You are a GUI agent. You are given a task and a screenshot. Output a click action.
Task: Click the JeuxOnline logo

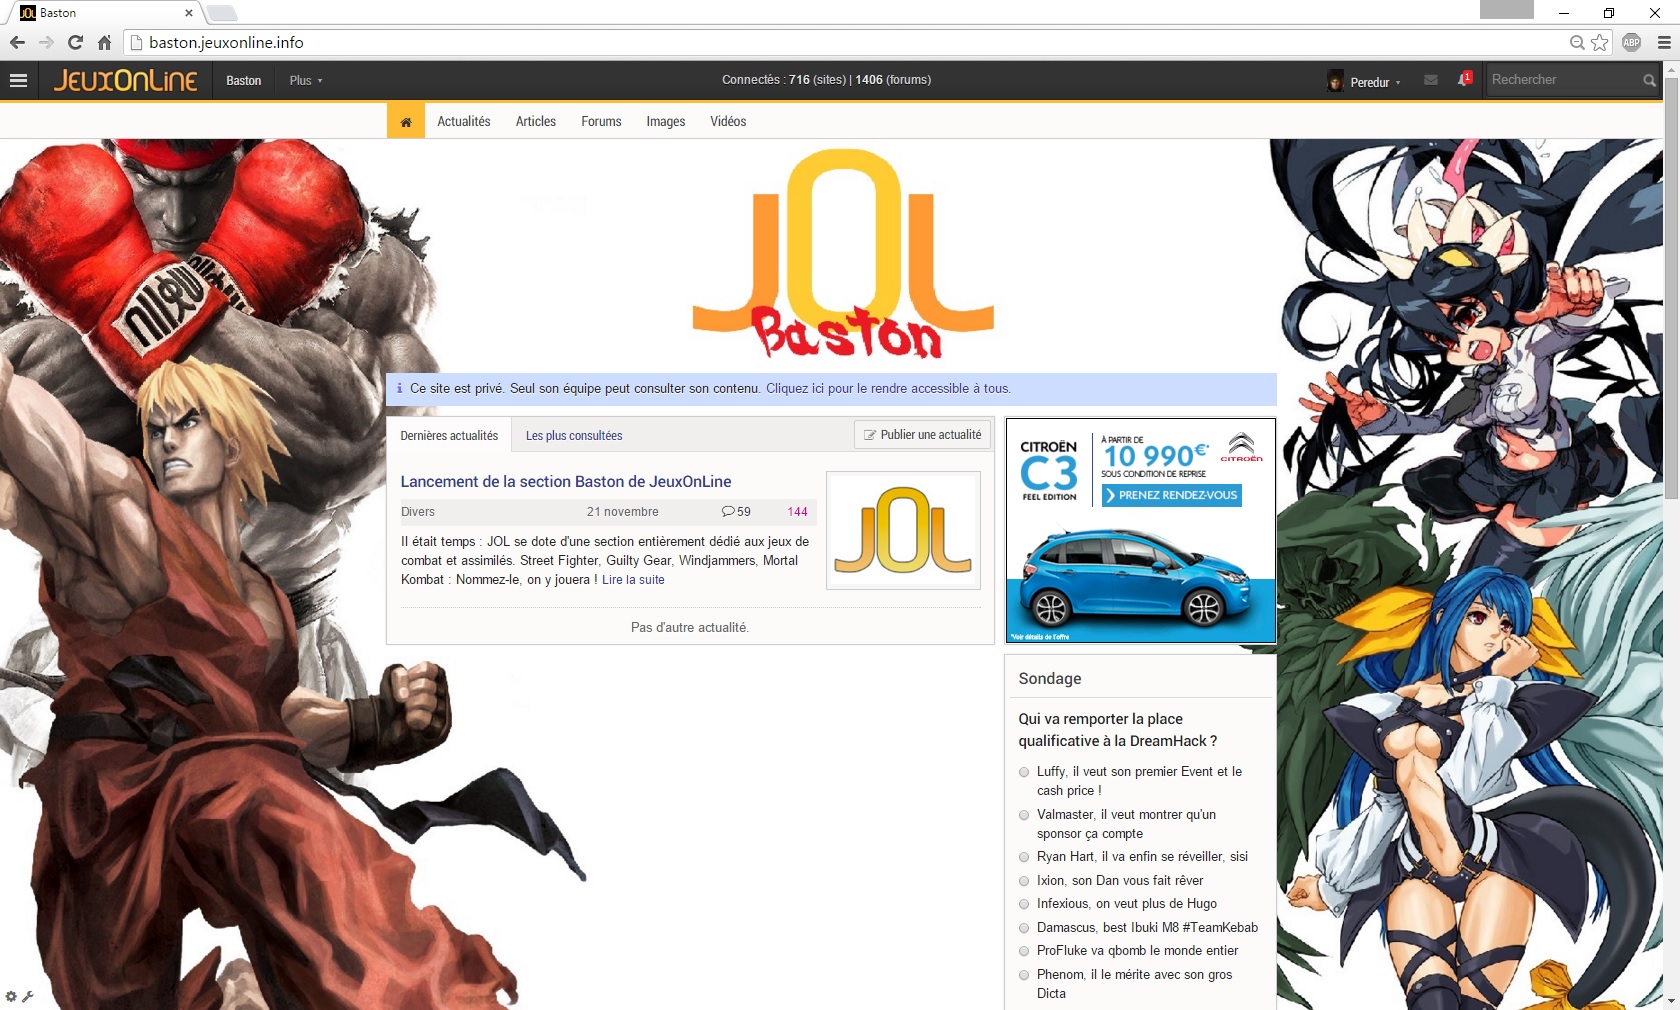tap(126, 80)
